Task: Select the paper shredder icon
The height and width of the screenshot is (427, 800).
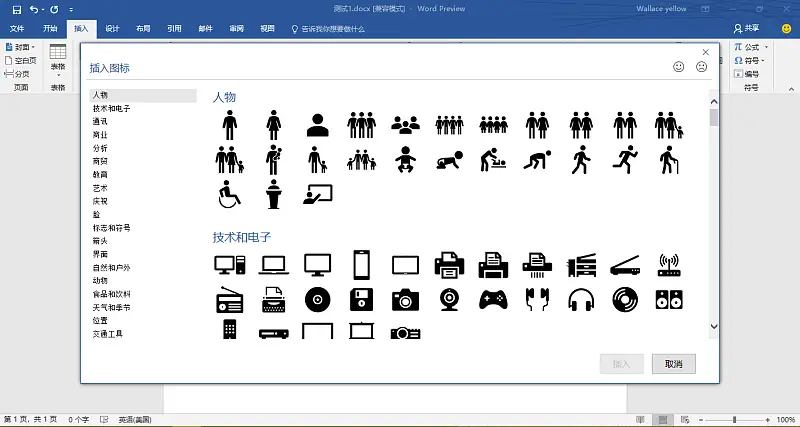Action: 537,265
